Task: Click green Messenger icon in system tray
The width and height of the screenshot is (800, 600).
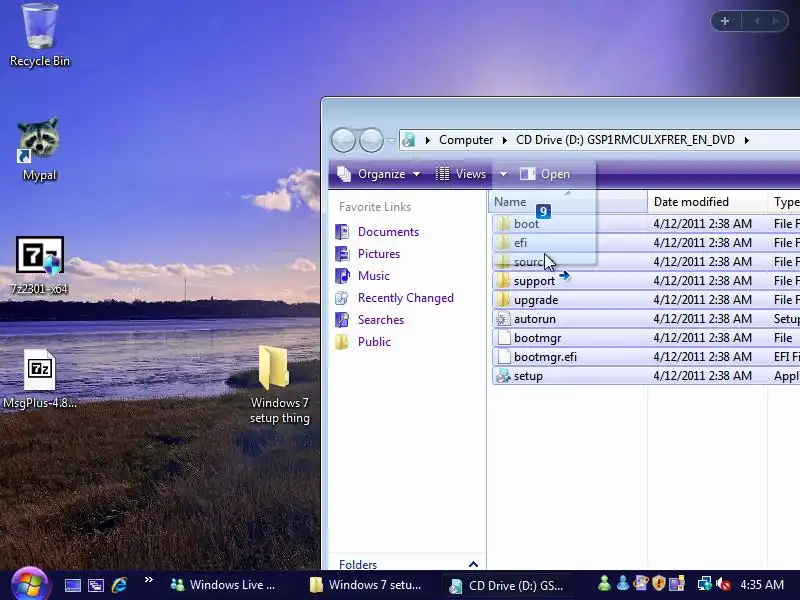Action: (605, 583)
